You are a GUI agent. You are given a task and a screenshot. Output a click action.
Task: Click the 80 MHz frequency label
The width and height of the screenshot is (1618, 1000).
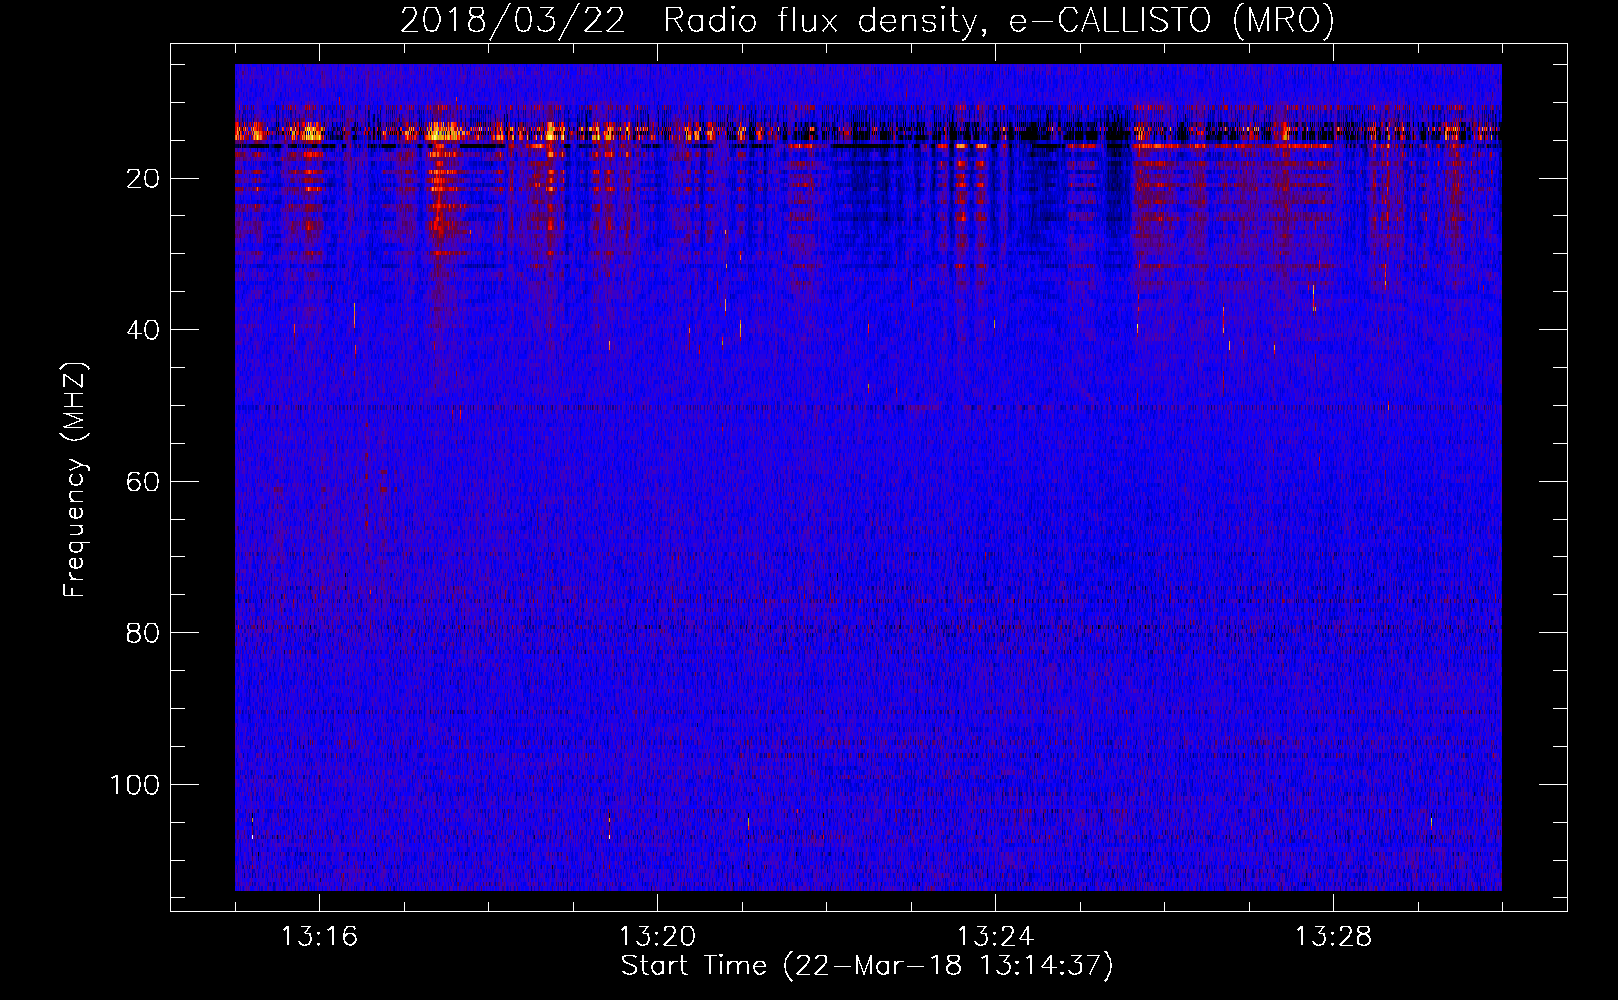pyautogui.click(x=143, y=633)
